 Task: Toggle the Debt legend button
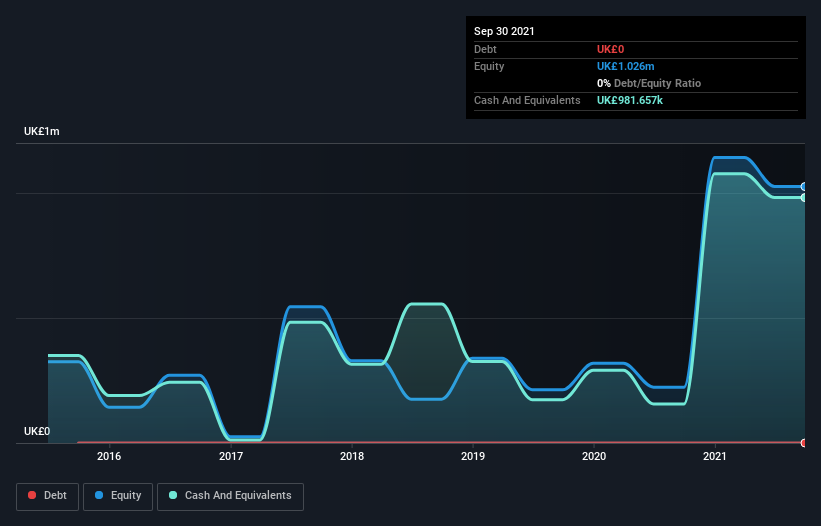tap(48, 496)
